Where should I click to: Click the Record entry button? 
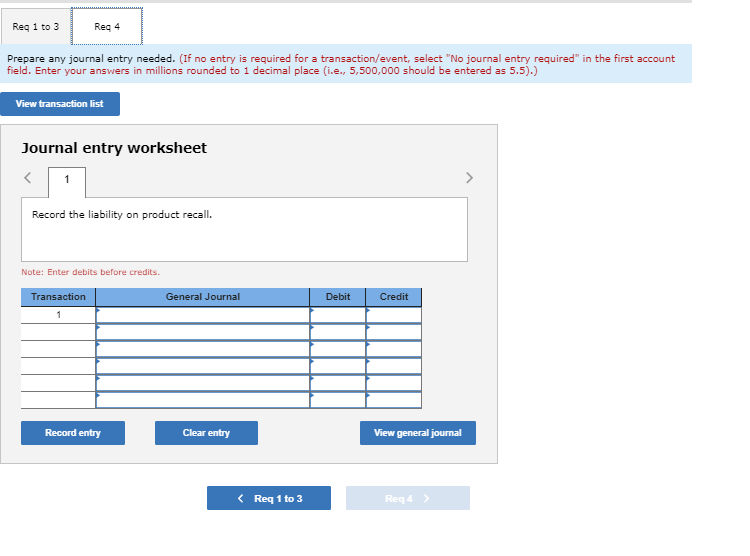pyautogui.click(x=73, y=433)
